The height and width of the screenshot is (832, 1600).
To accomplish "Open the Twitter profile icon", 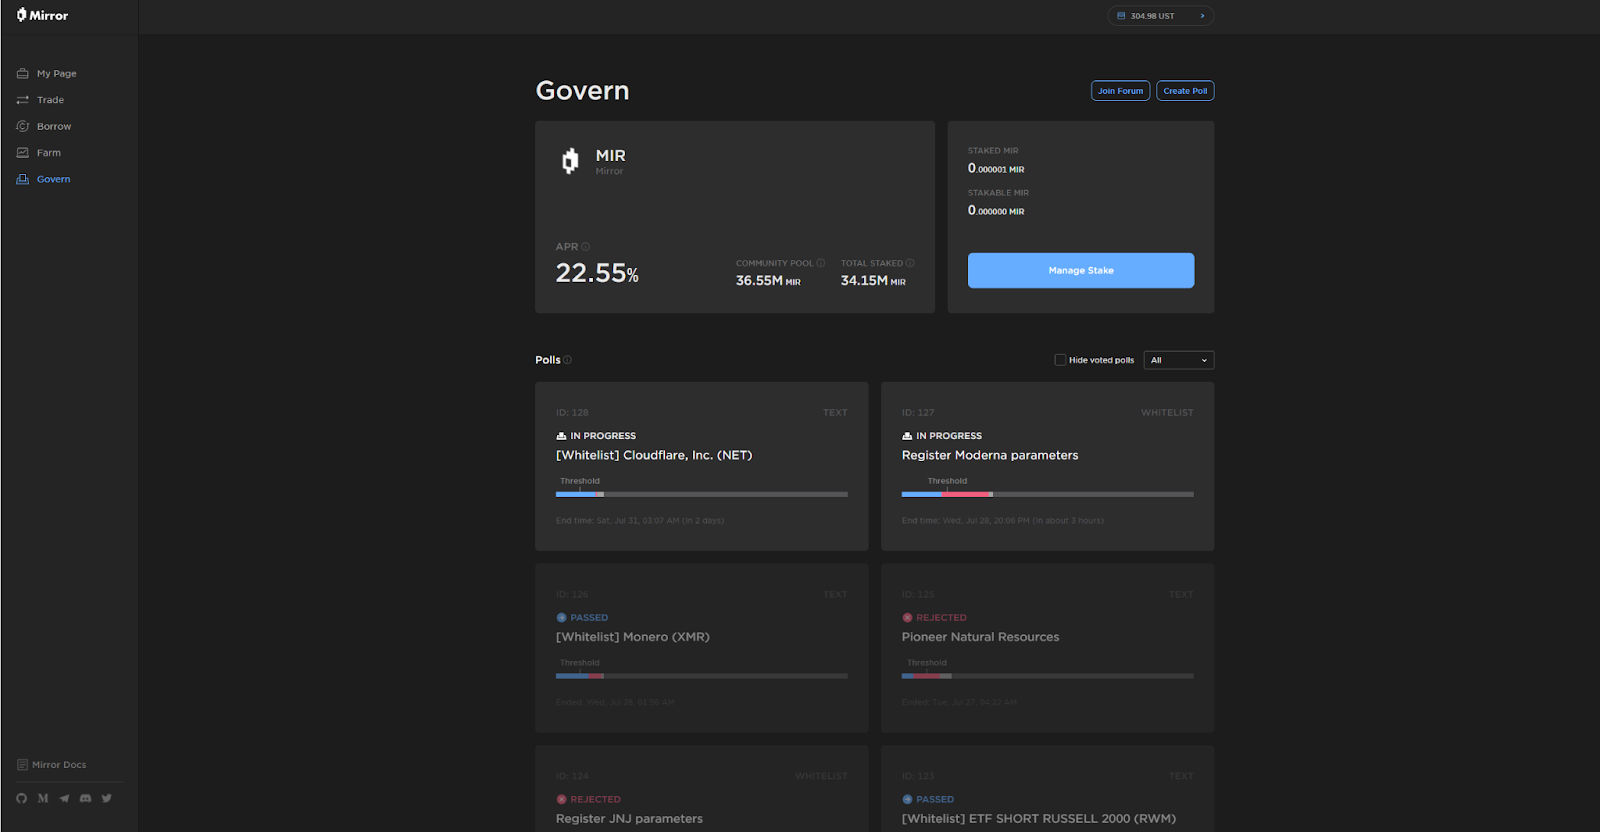I will pyautogui.click(x=107, y=798).
